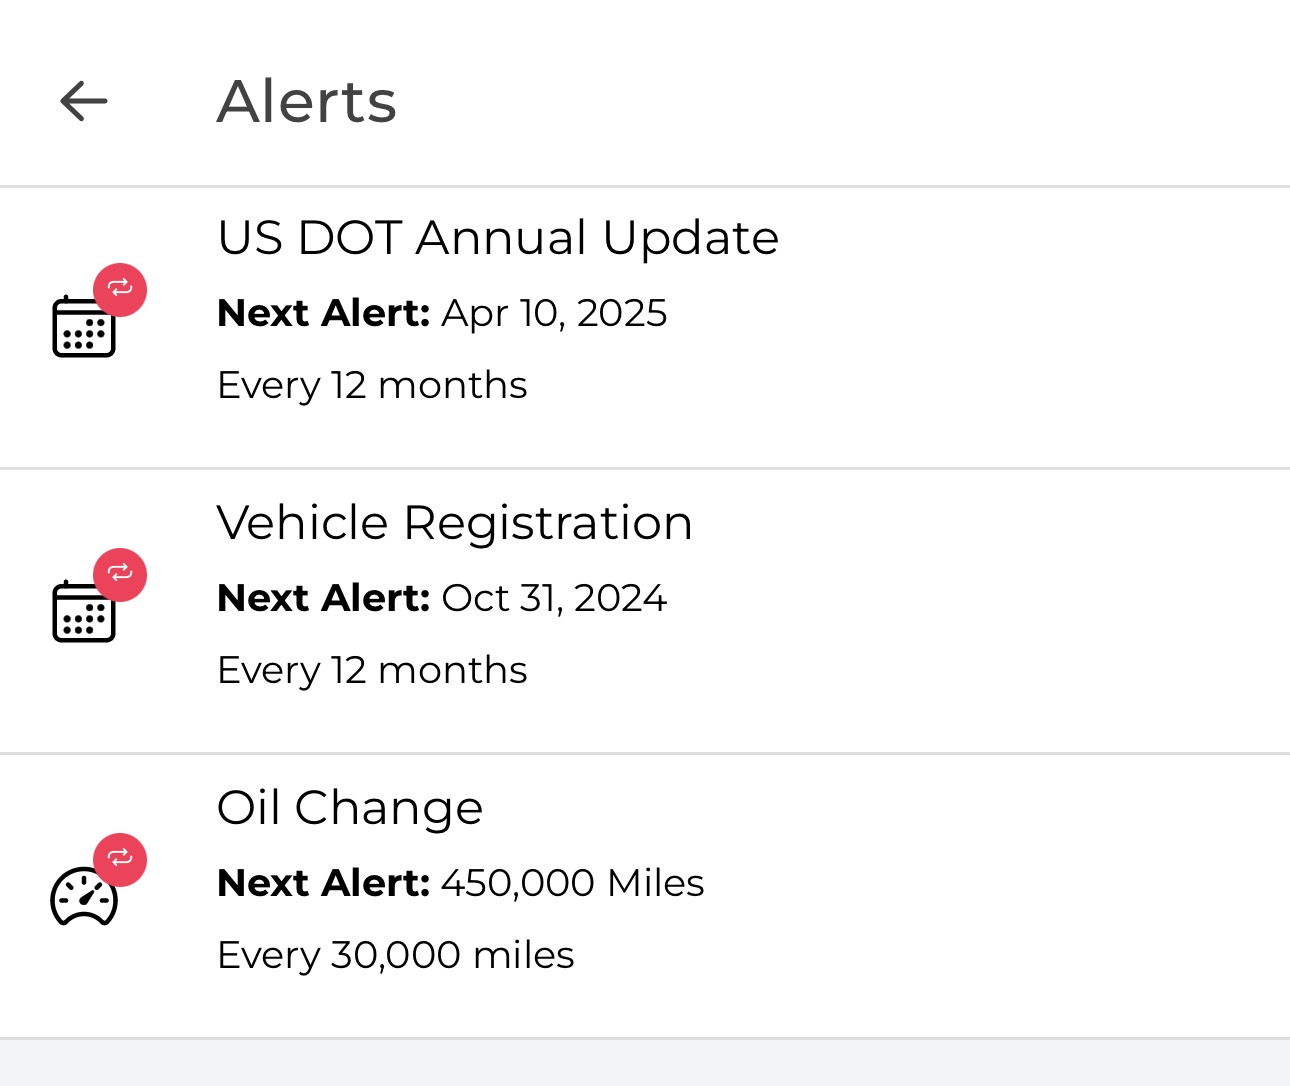Toggle the recurring setting for US DOT Annual Update

(120, 290)
